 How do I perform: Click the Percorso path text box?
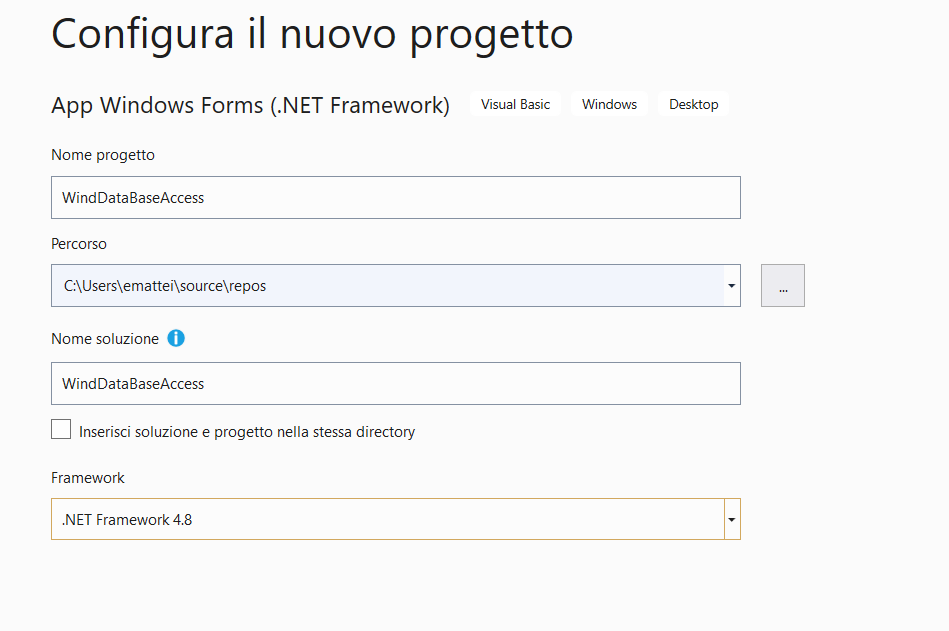tap(388, 286)
